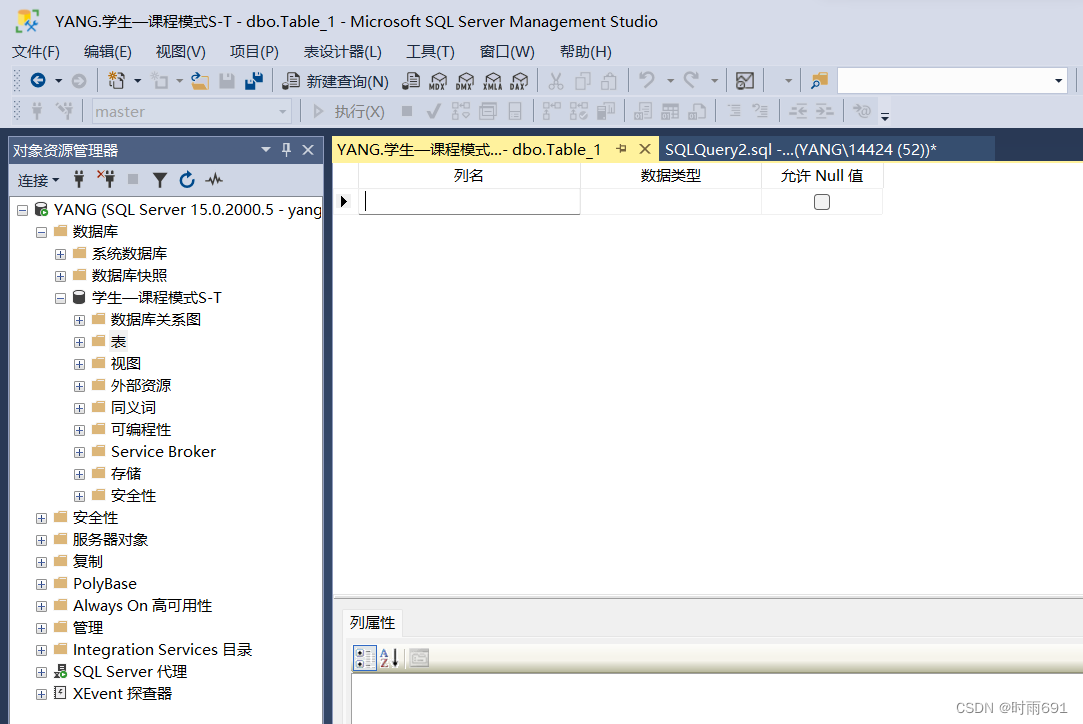Expand the 表 folder
Image resolution: width=1083 pixels, height=724 pixels.
pyautogui.click(x=79, y=342)
